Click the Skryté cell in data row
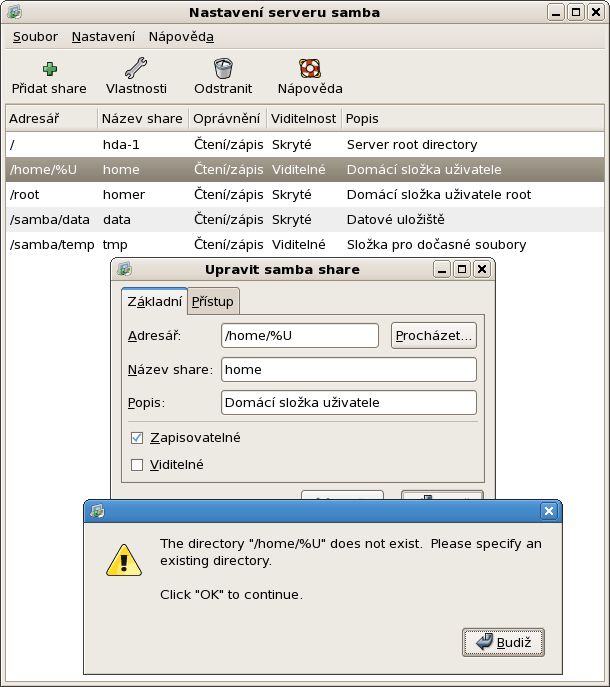The height and width of the screenshot is (687, 610). [292, 220]
